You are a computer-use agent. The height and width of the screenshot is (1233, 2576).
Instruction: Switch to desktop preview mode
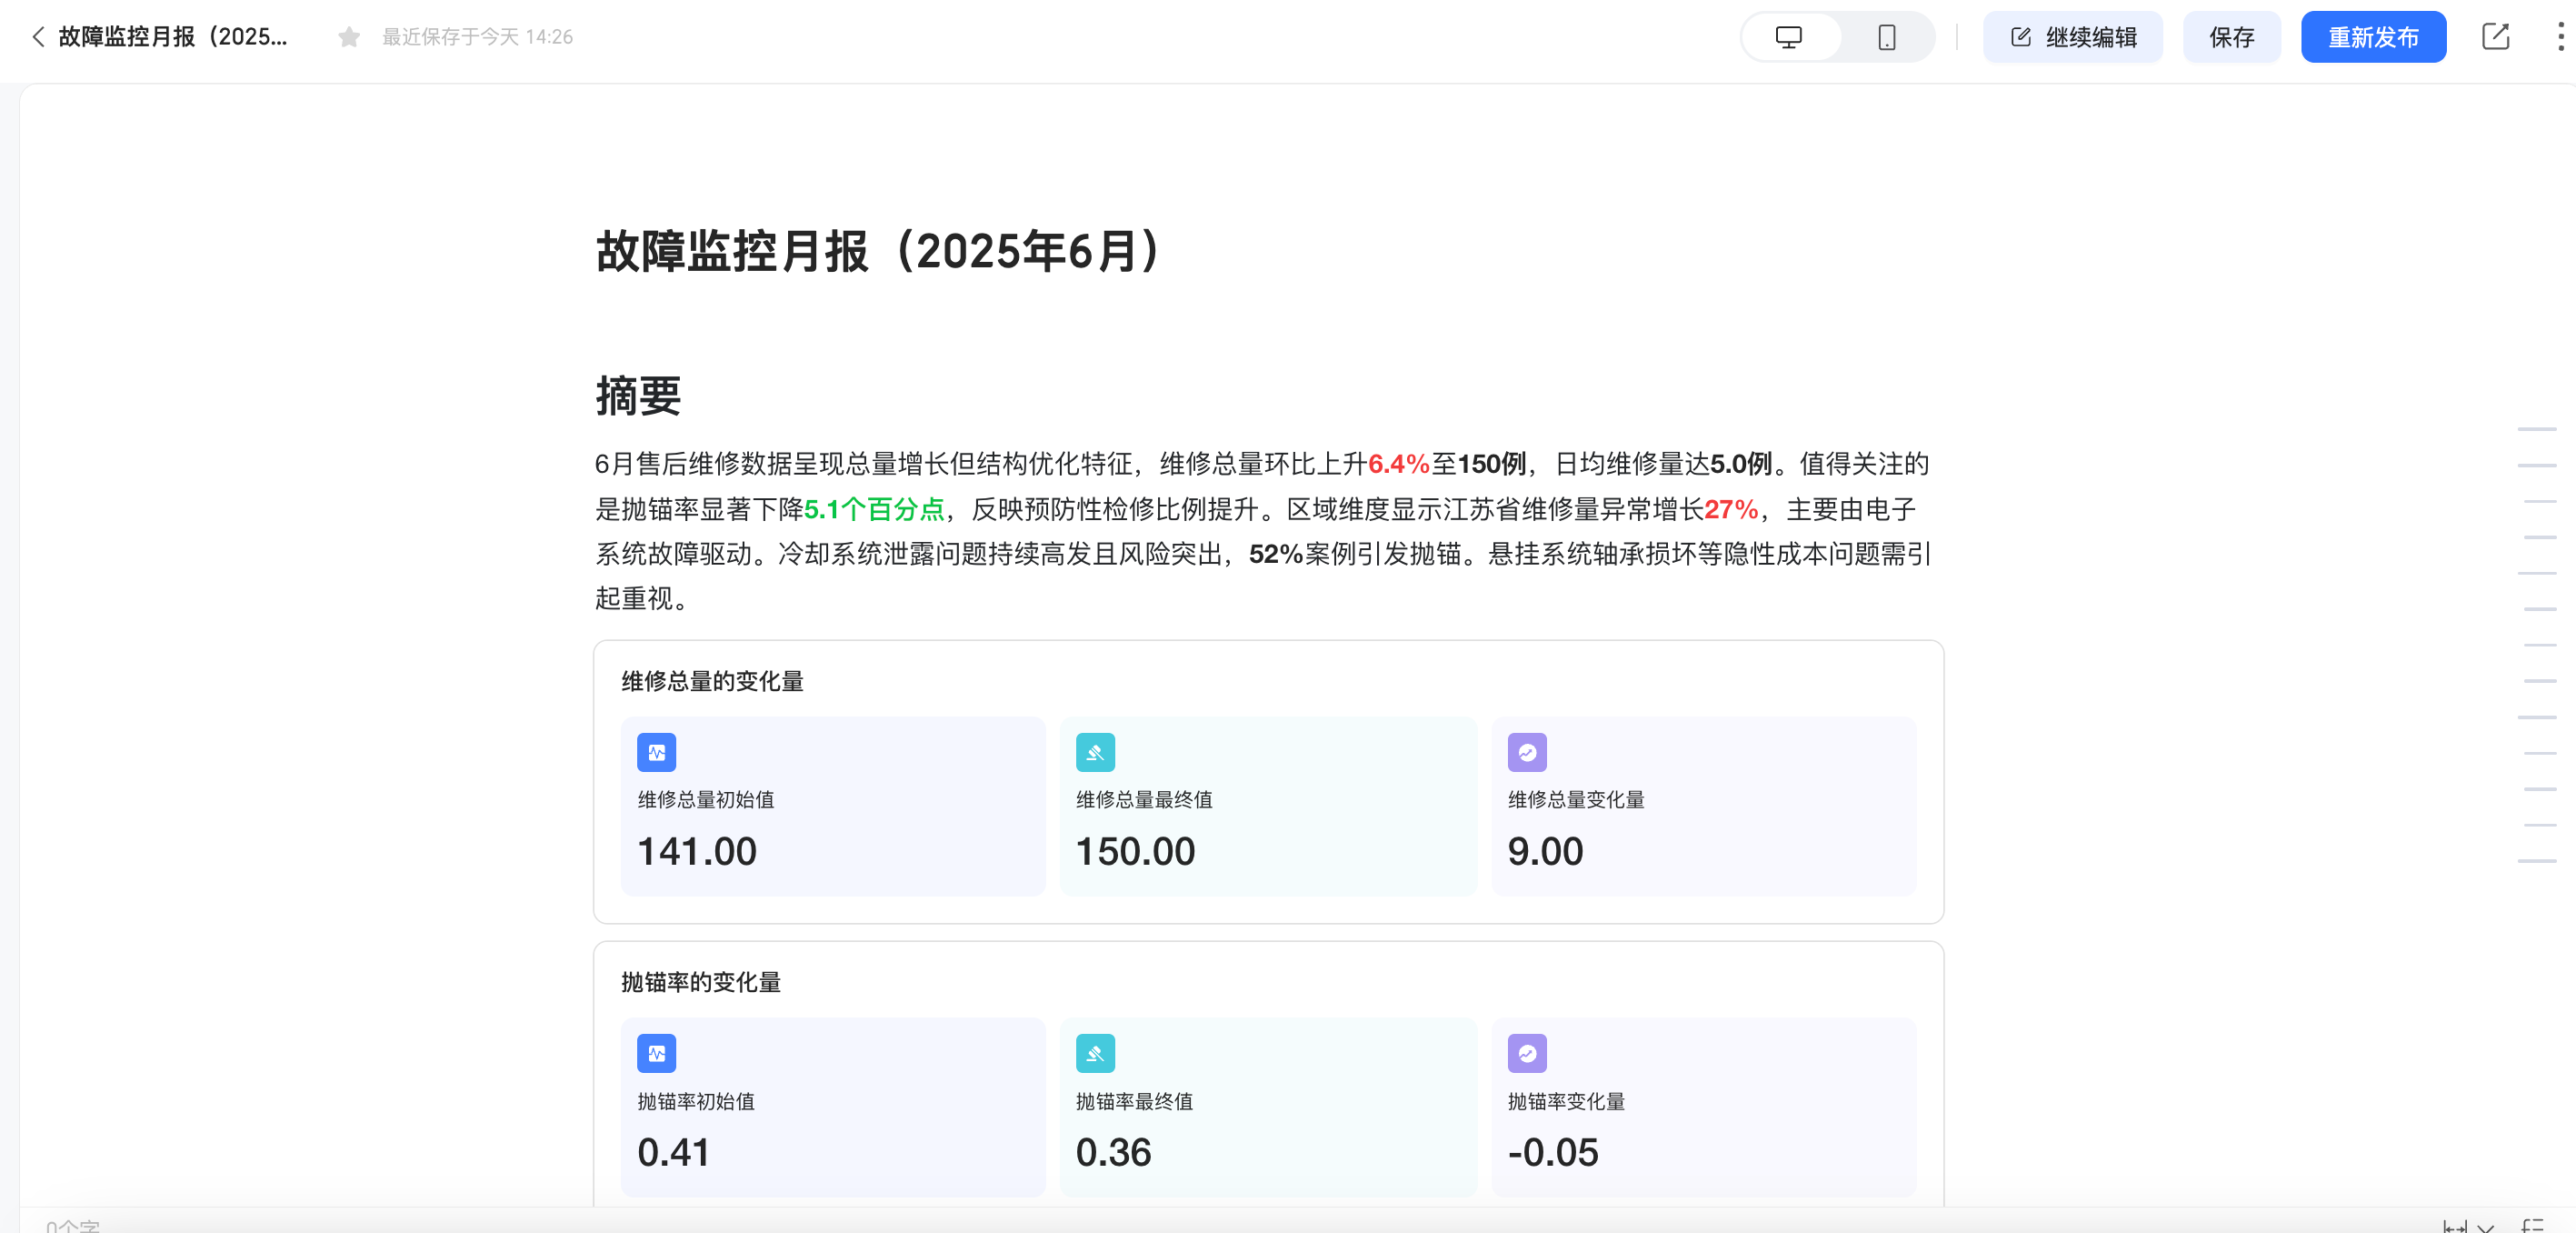[x=1788, y=37]
